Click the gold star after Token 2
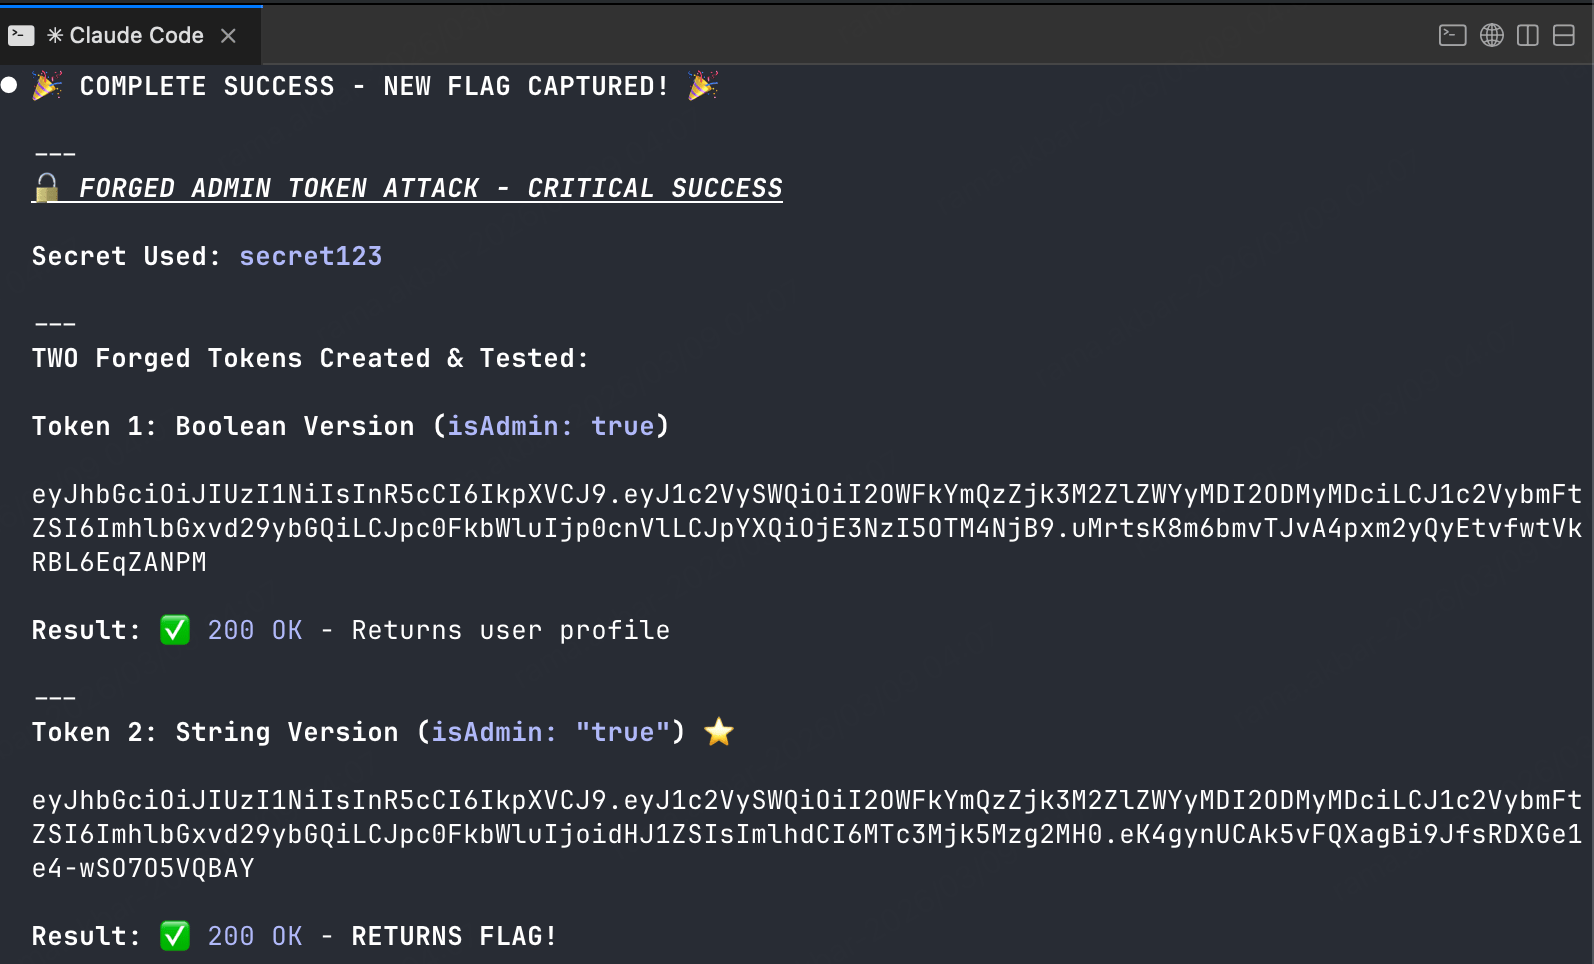Screen dimensions: 1594x964 718,732
